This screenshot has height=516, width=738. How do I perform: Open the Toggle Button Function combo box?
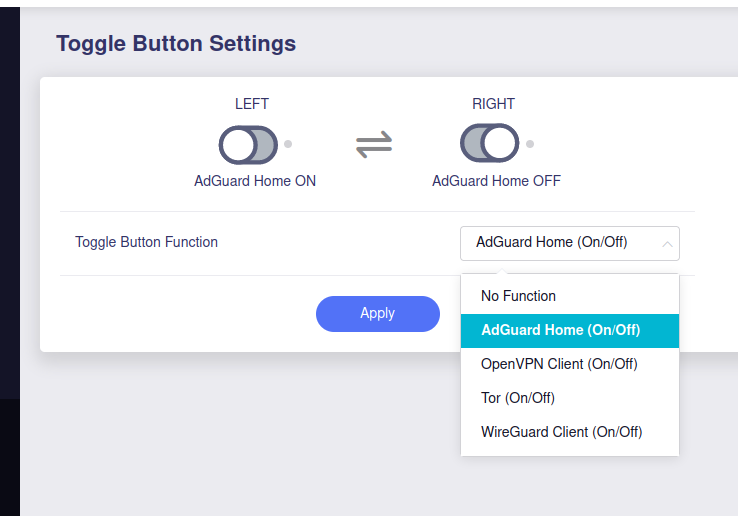click(570, 243)
